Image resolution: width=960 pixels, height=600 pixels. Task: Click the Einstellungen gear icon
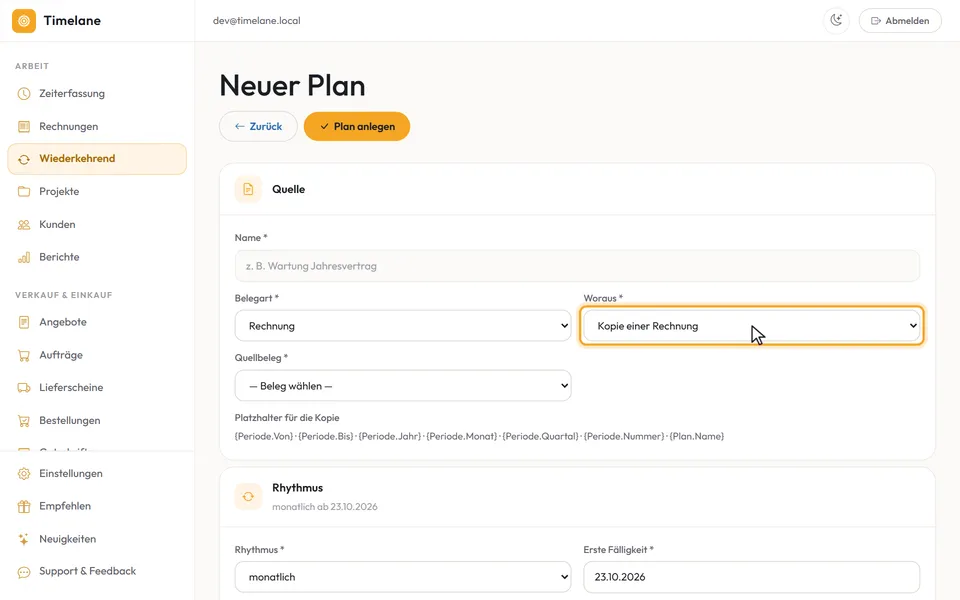24,474
